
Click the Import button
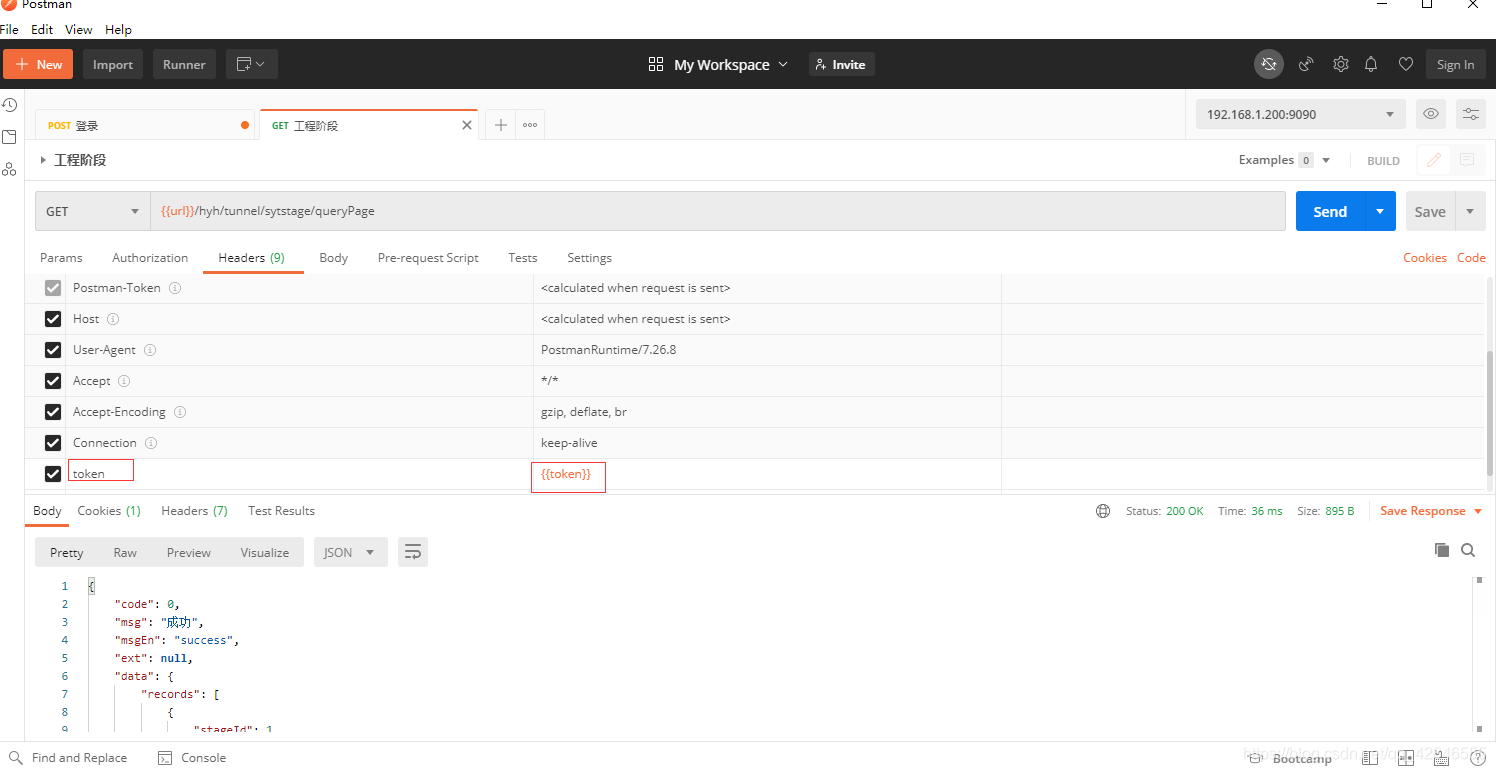[113, 64]
